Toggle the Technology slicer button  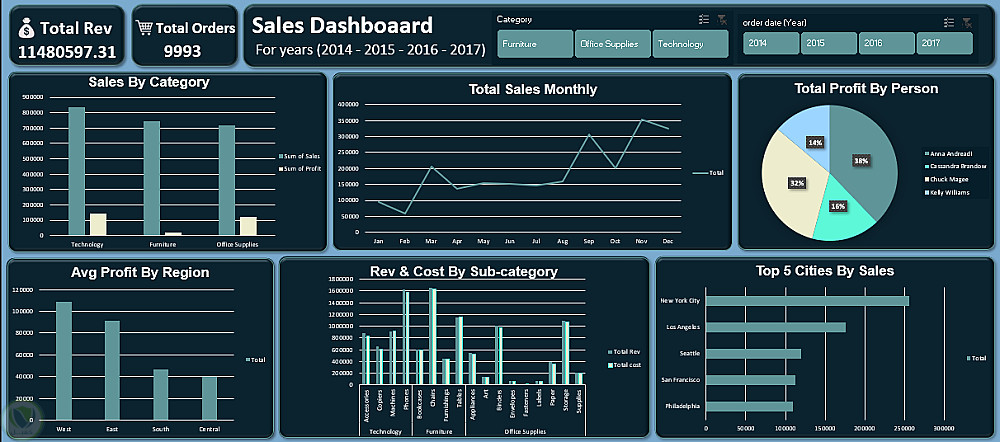[x=691, y=44]
